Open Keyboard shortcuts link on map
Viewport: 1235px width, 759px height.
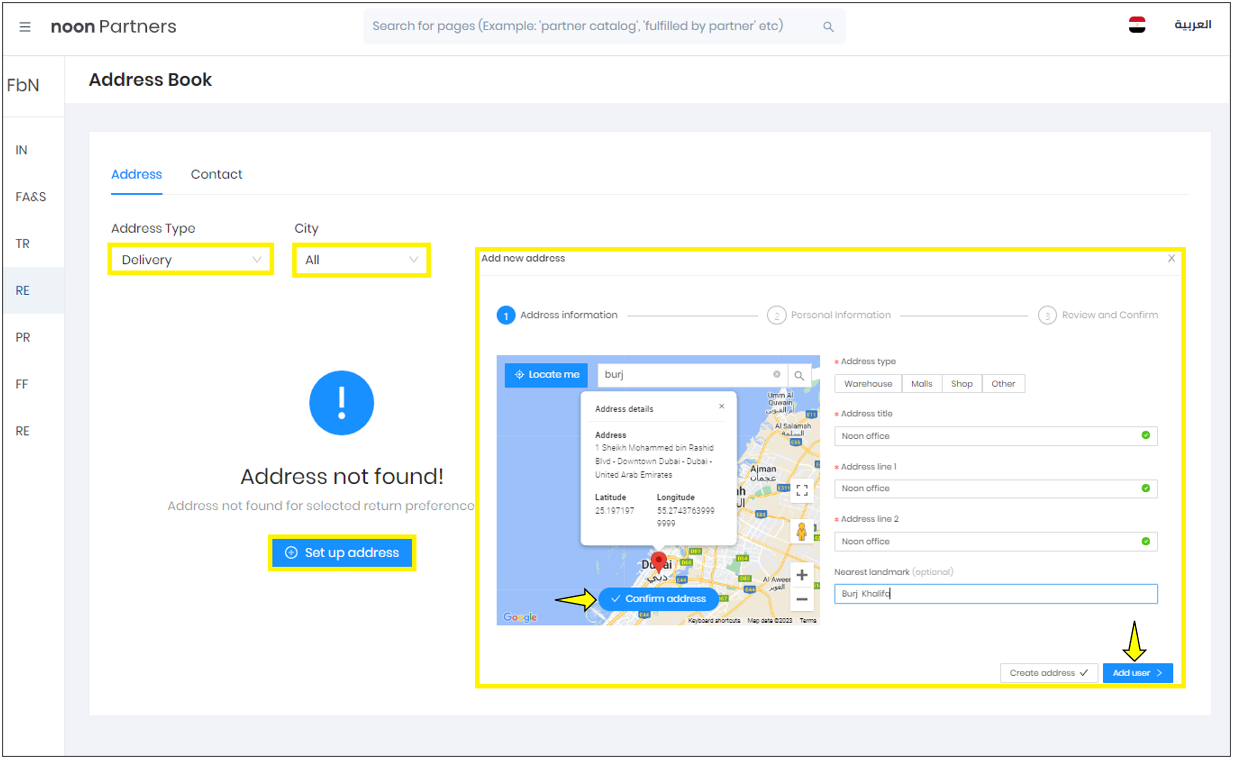click(x=714, y=621)
